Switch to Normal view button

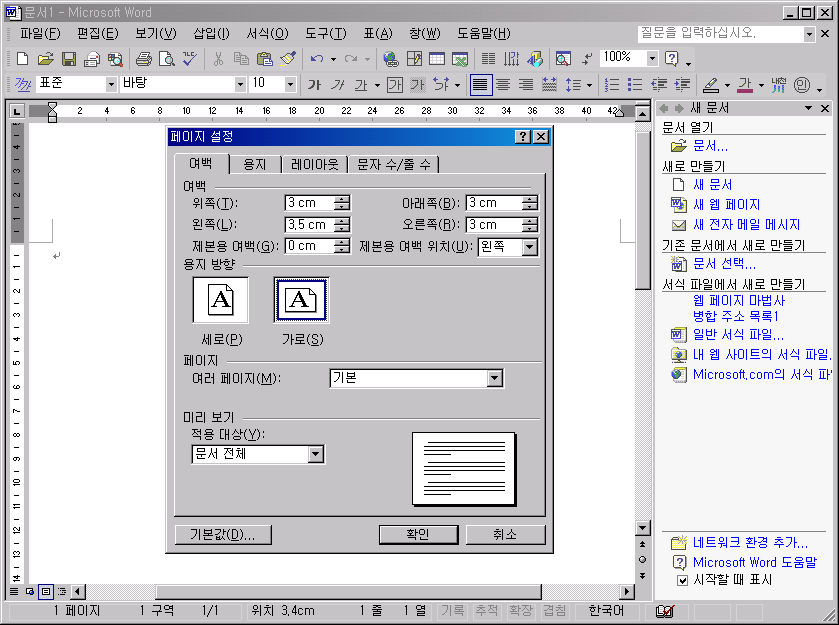click(14, 591)
